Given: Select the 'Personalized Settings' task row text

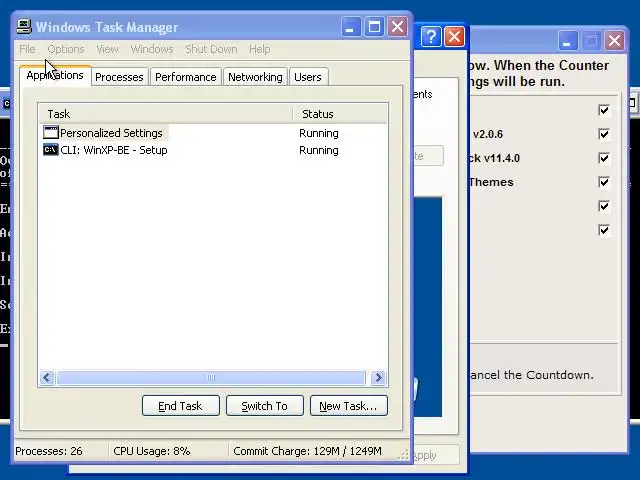Looking at the screenshot, I should pyautogui.click(x=111, y=133).
